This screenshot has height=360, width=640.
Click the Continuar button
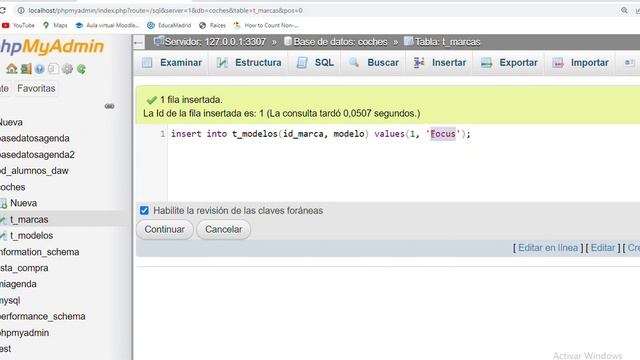point(164,229)
